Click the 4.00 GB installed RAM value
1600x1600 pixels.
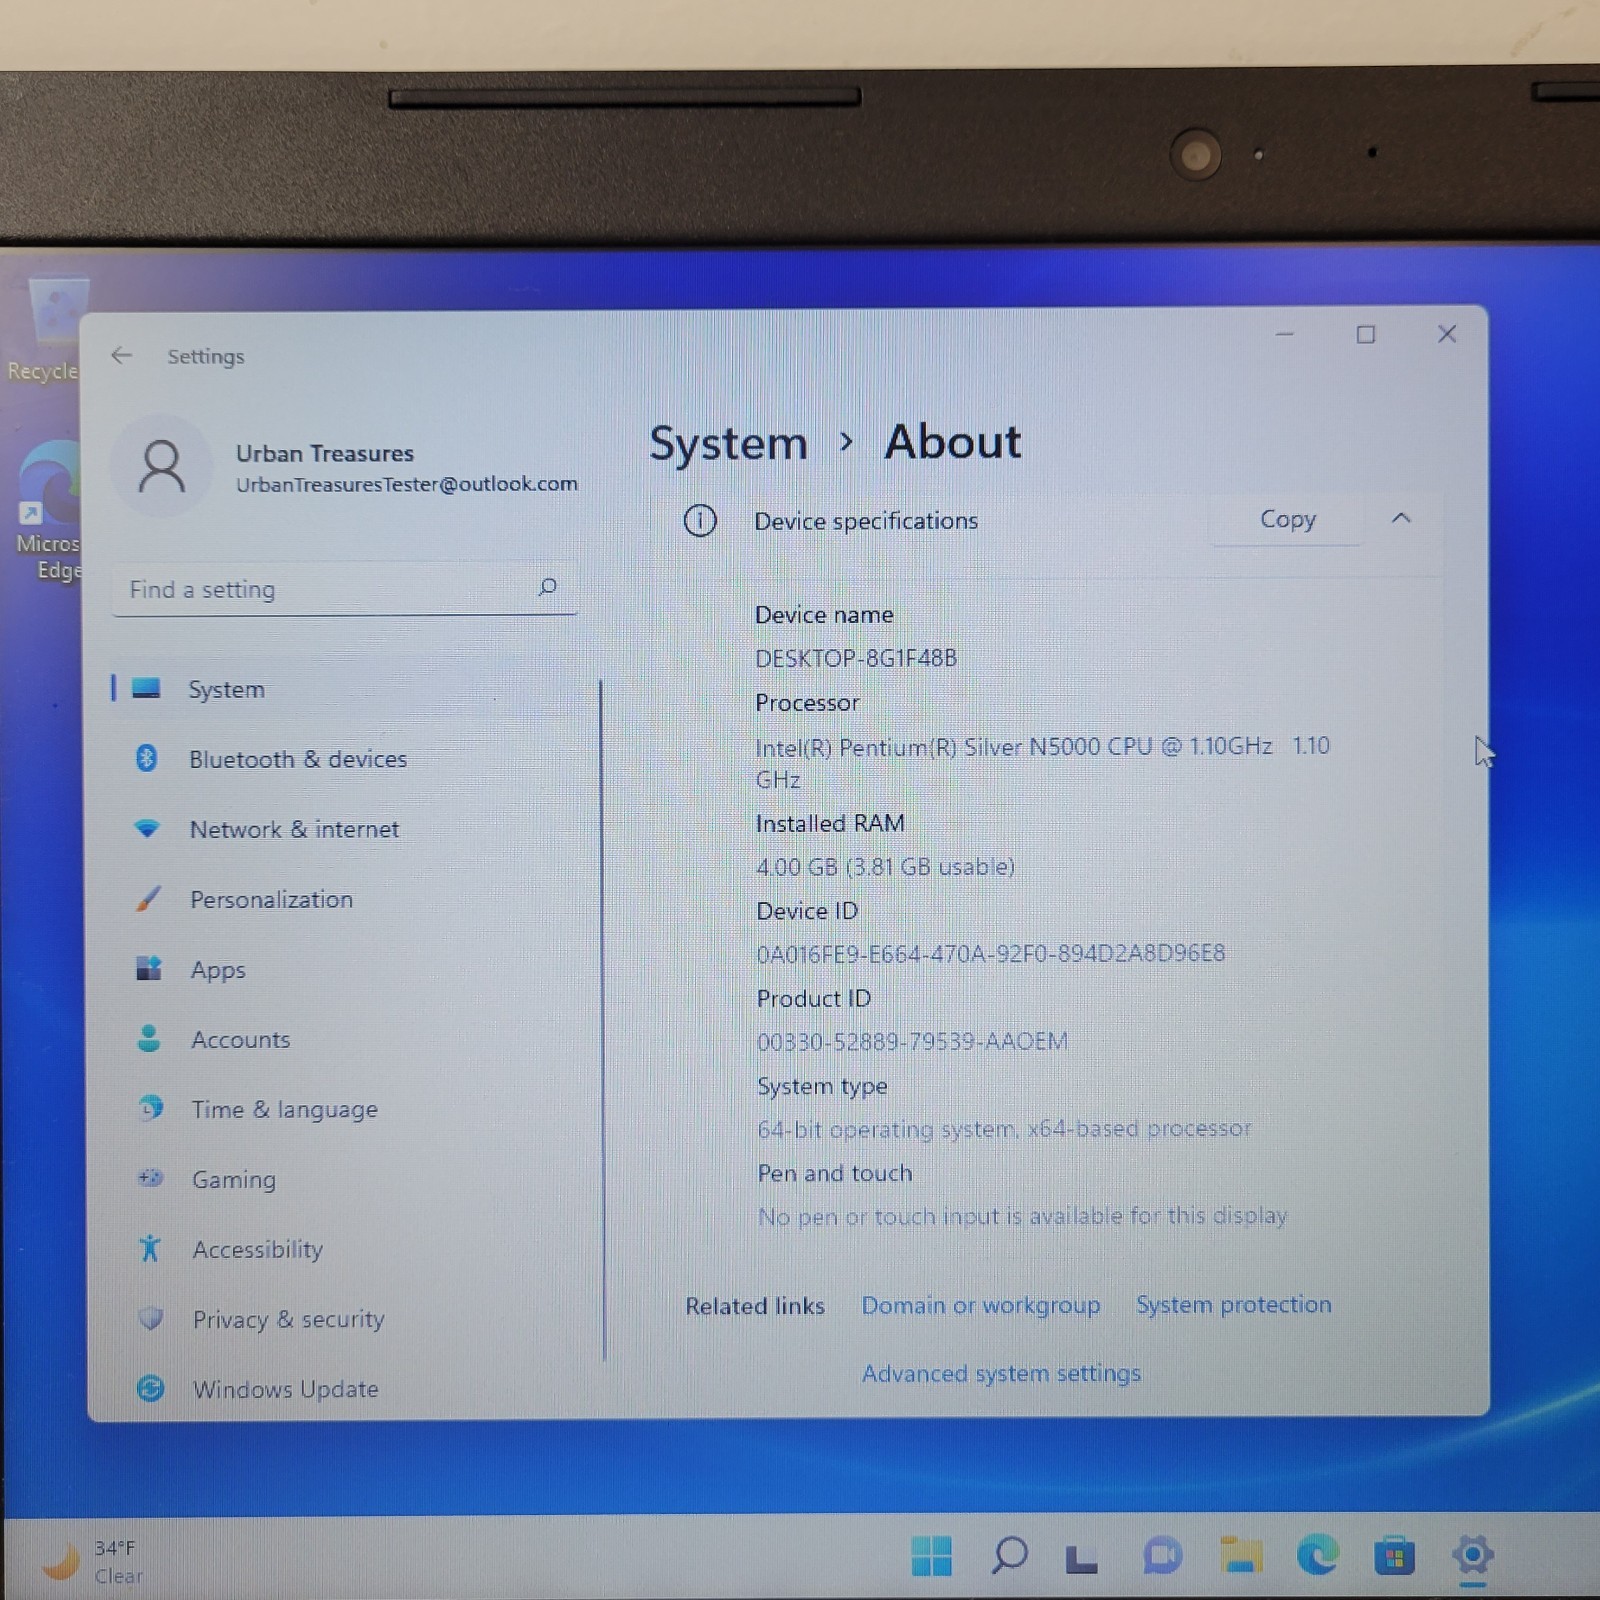[885, 867]
